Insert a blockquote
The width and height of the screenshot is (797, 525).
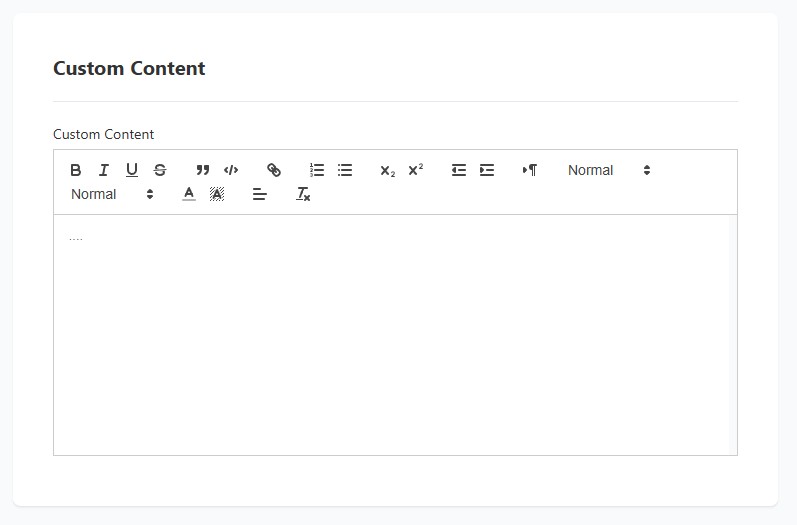point(203,170)
